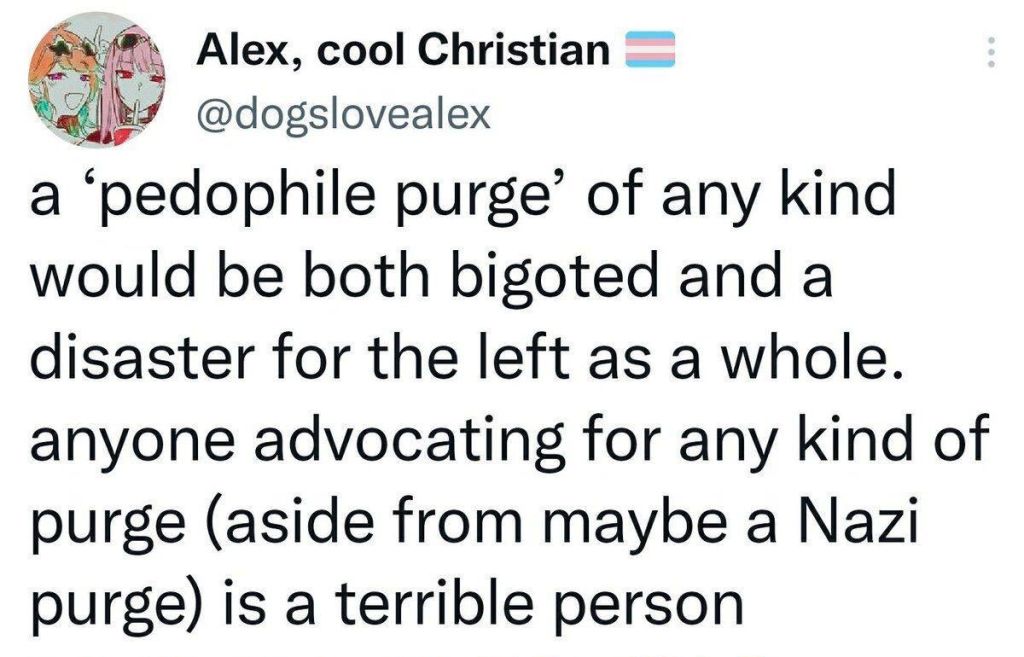Click the anime profile avatar picture
The image size is (1024, 657).
(x=97, y=80)
